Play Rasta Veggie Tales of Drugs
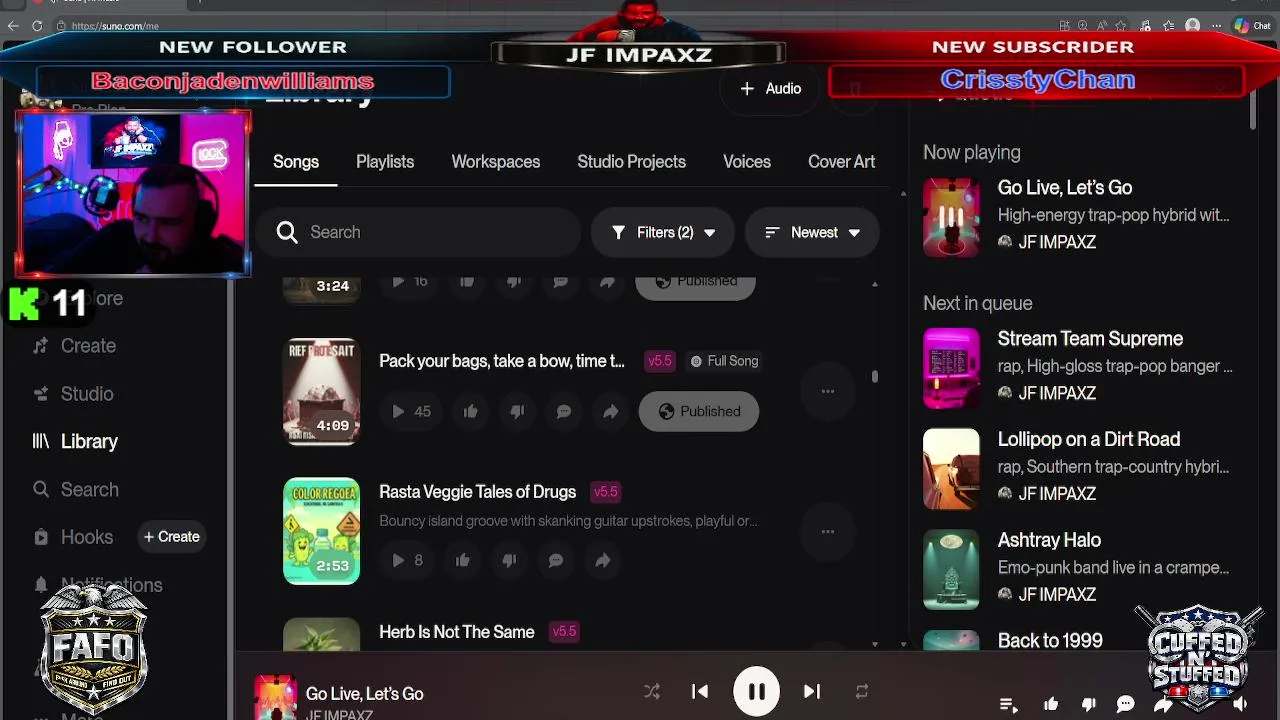The width and height of the screenshot is (1280, 720). (398, 561)
